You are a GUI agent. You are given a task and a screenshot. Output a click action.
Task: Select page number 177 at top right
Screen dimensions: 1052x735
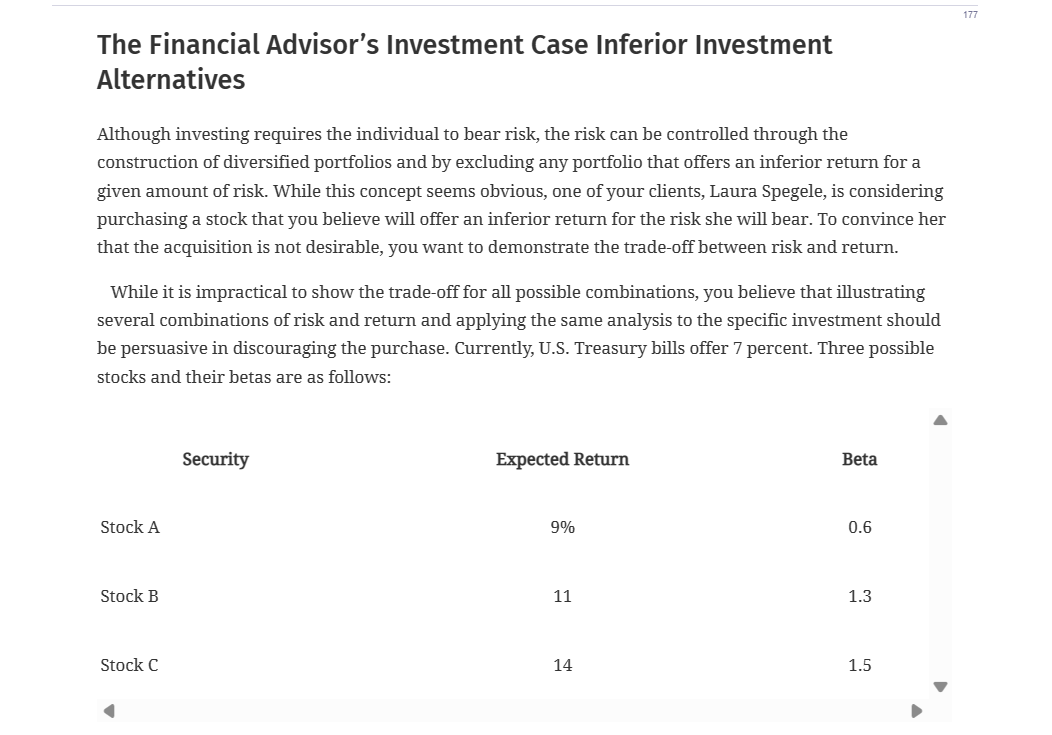[969, 14]
